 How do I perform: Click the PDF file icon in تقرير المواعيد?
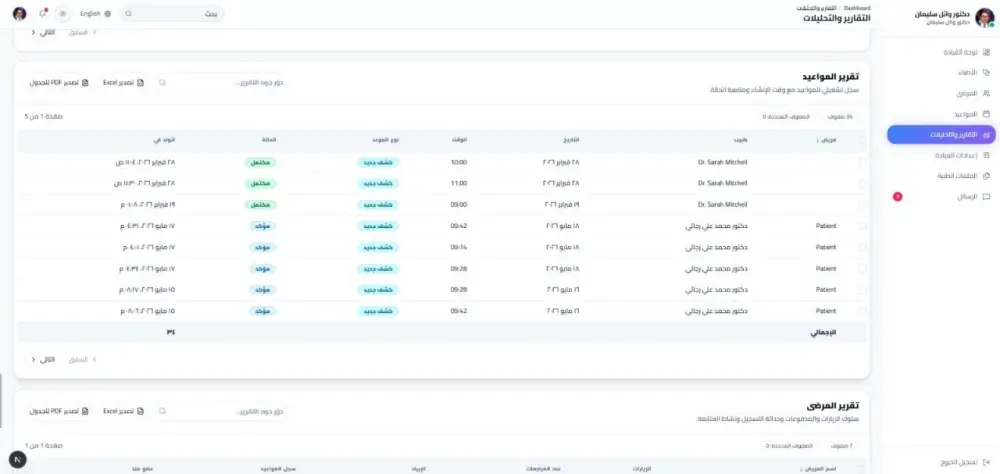[85, 83]
